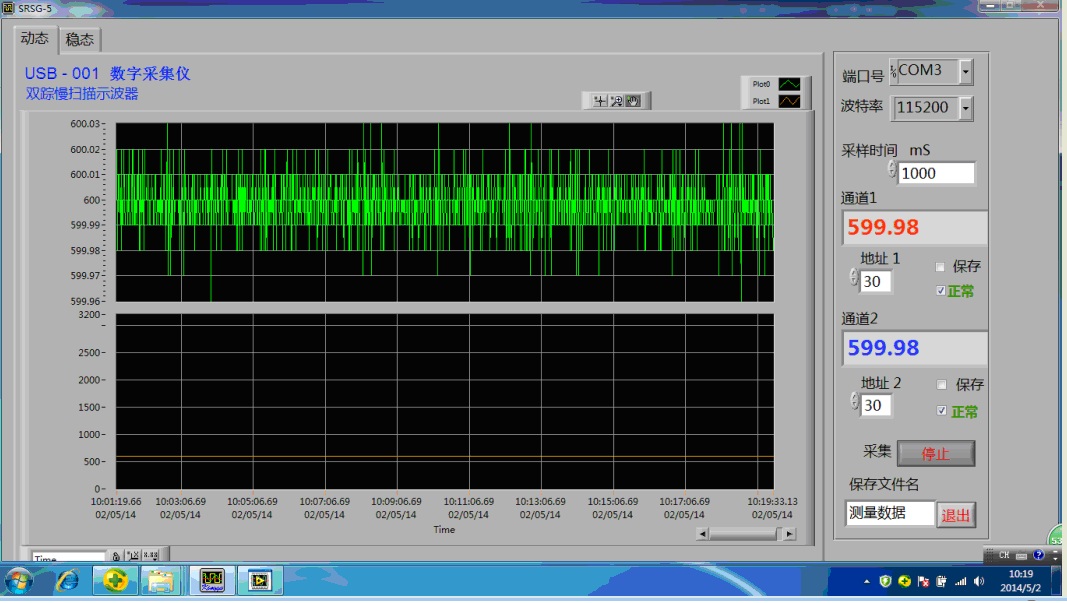Click the 360 tray icon

pyautogui.click(x=904, y=581)
